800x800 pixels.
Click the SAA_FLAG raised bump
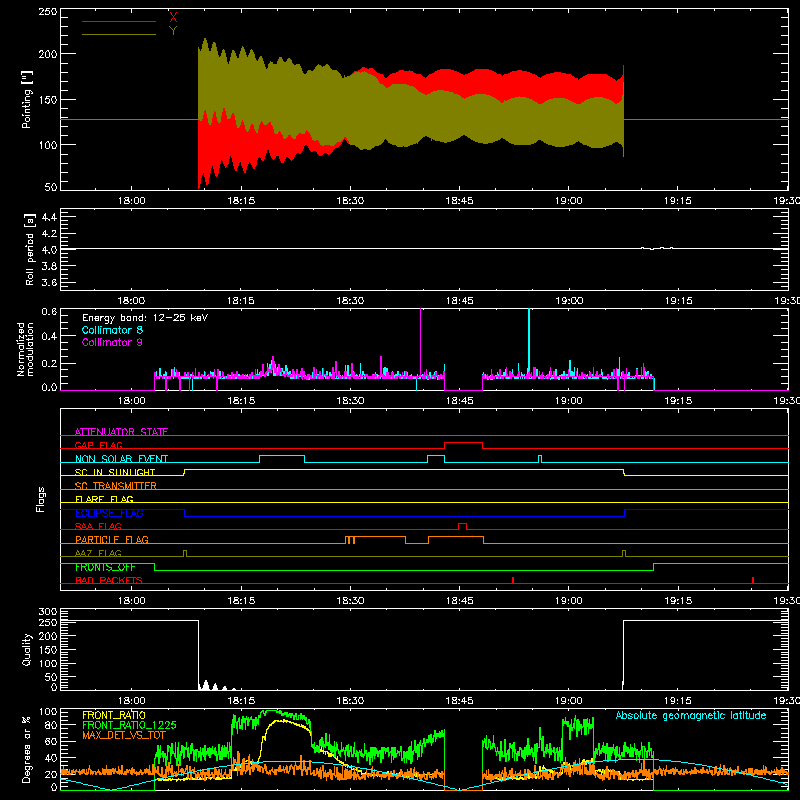462,524
